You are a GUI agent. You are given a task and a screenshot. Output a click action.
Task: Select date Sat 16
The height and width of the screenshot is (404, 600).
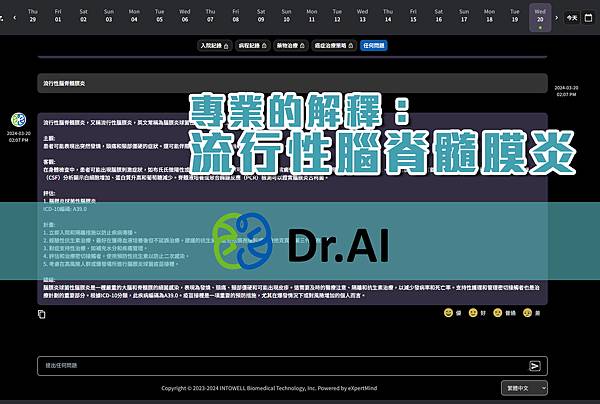[x=439, y=16]
